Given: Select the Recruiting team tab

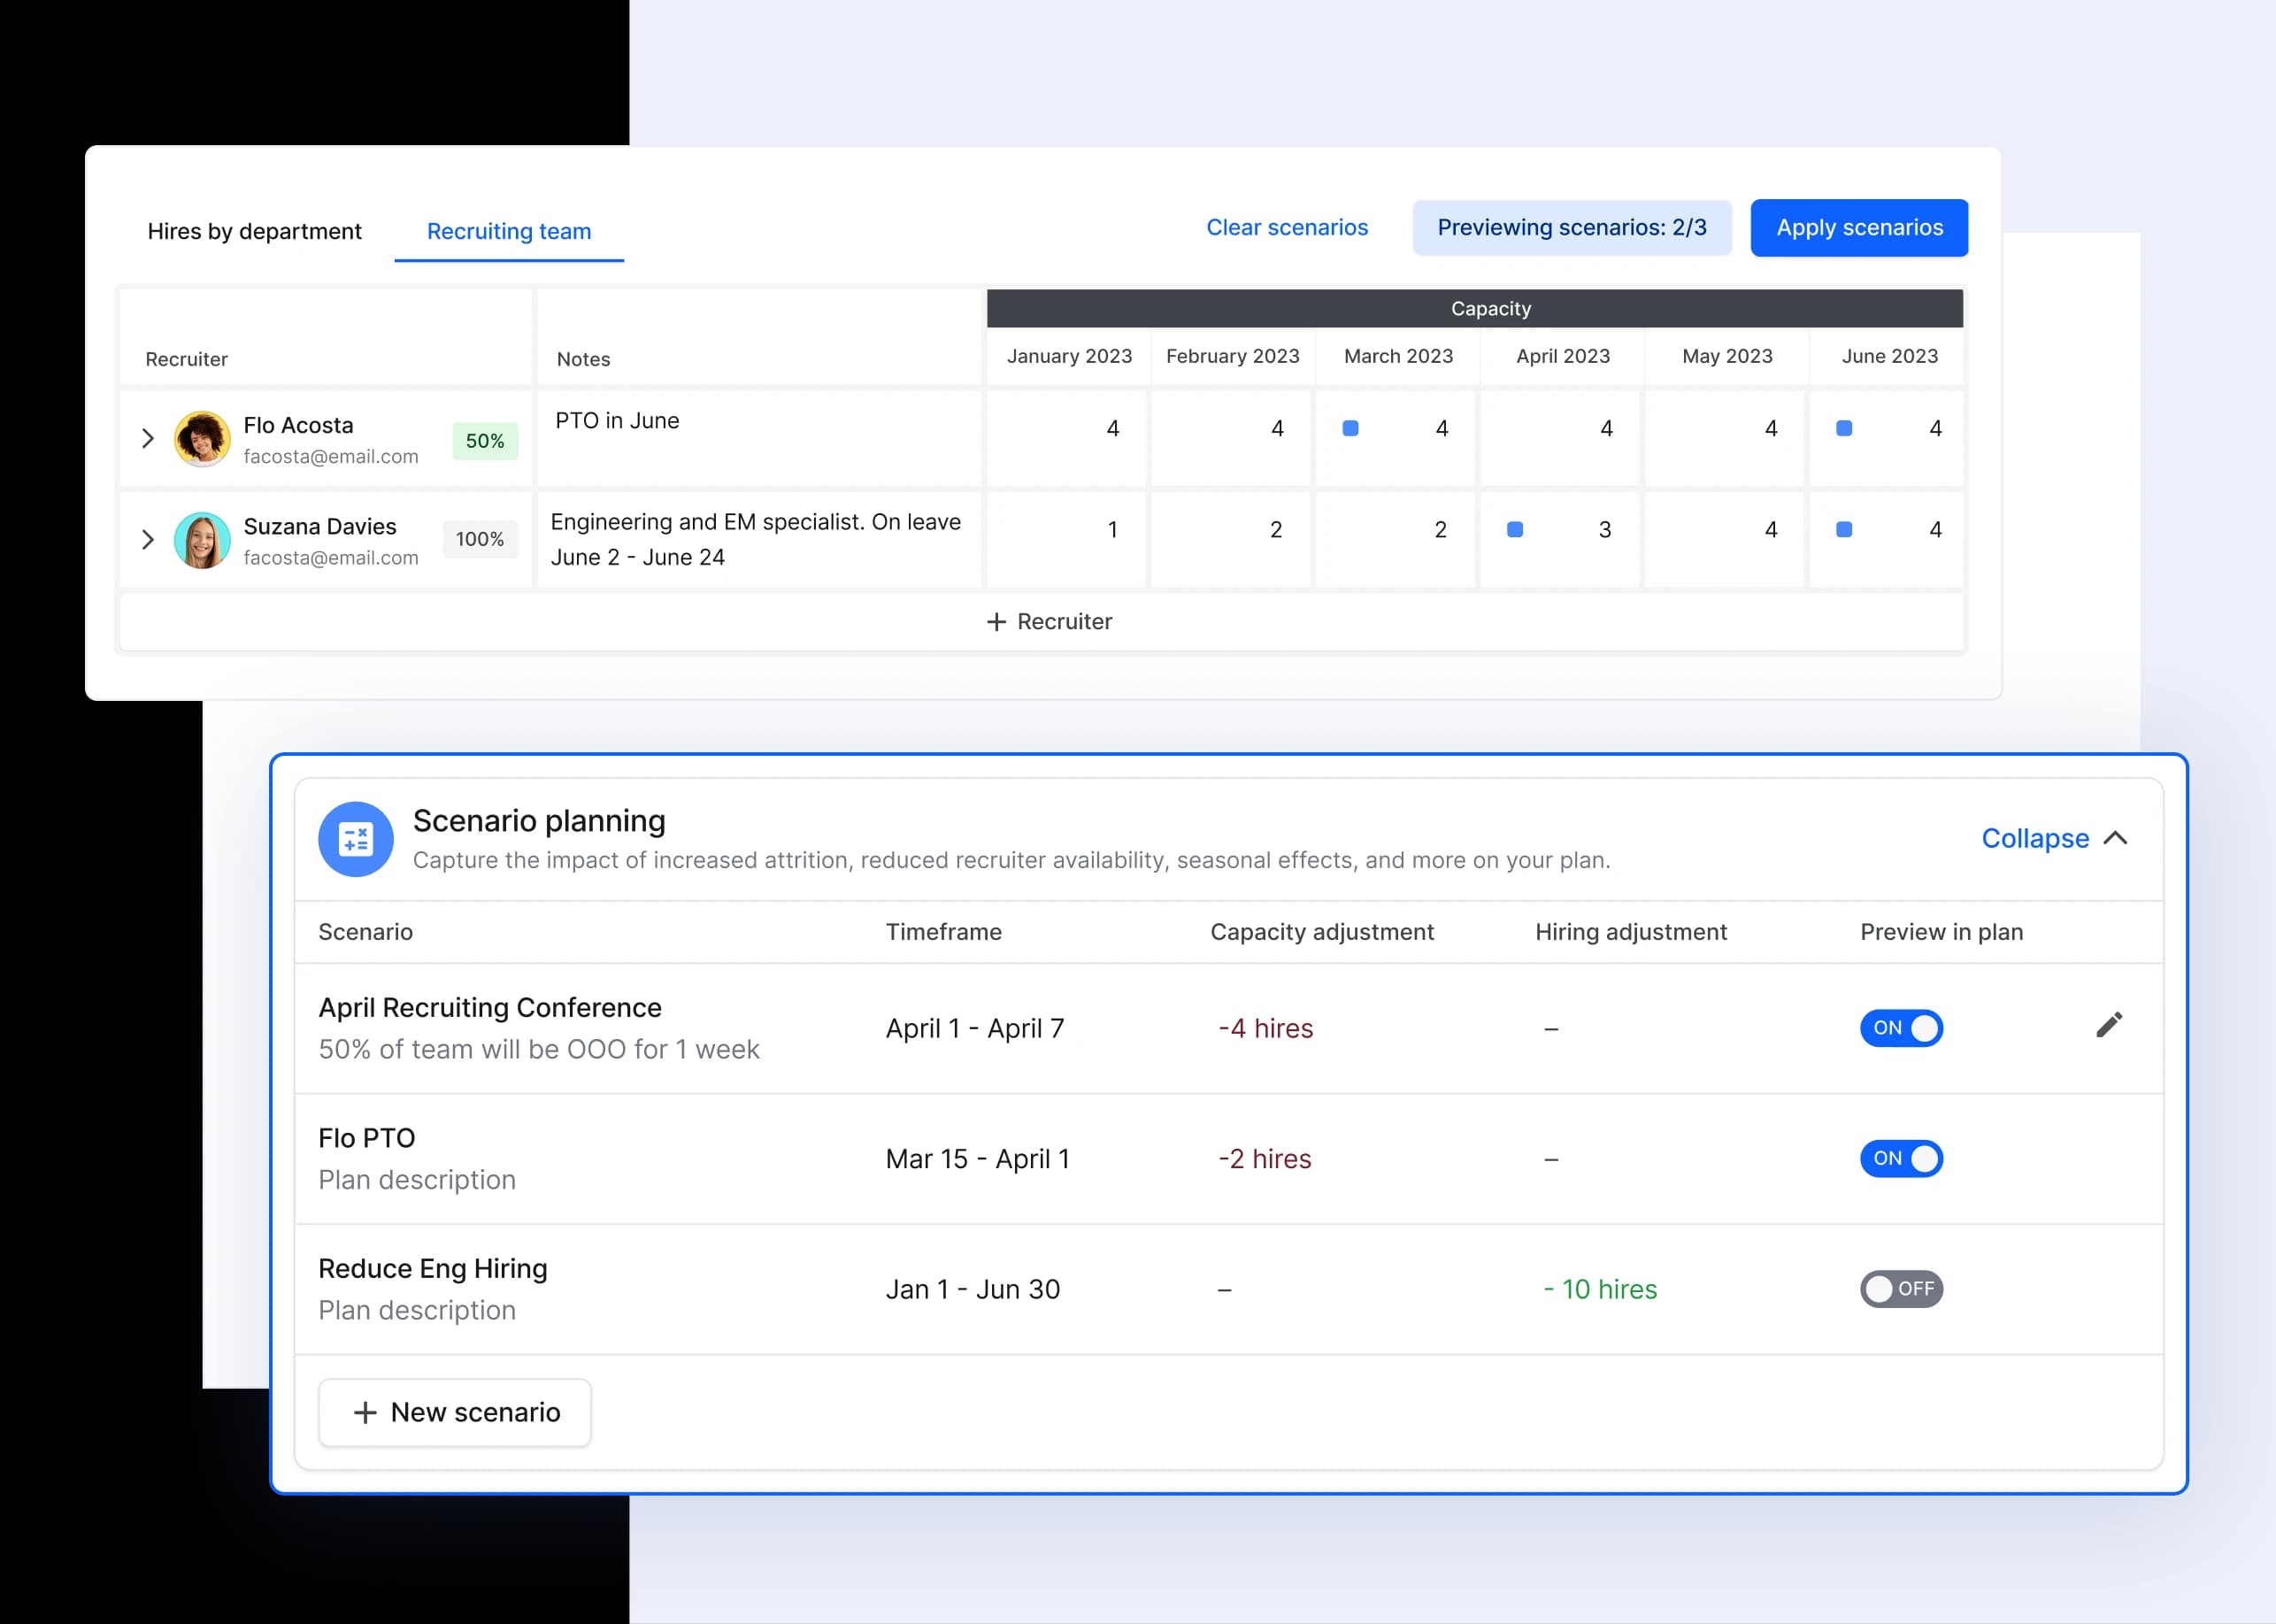Looking at the screenshot, I should [x=508, y=231].
